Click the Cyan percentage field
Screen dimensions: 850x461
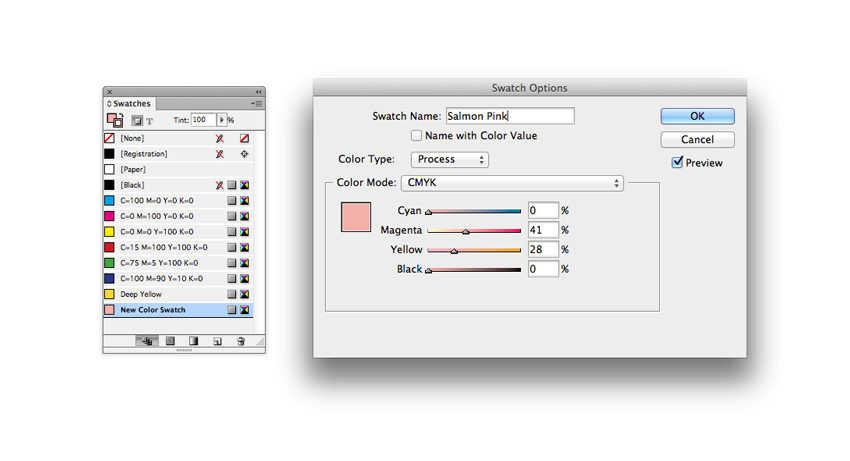(543, 210)
